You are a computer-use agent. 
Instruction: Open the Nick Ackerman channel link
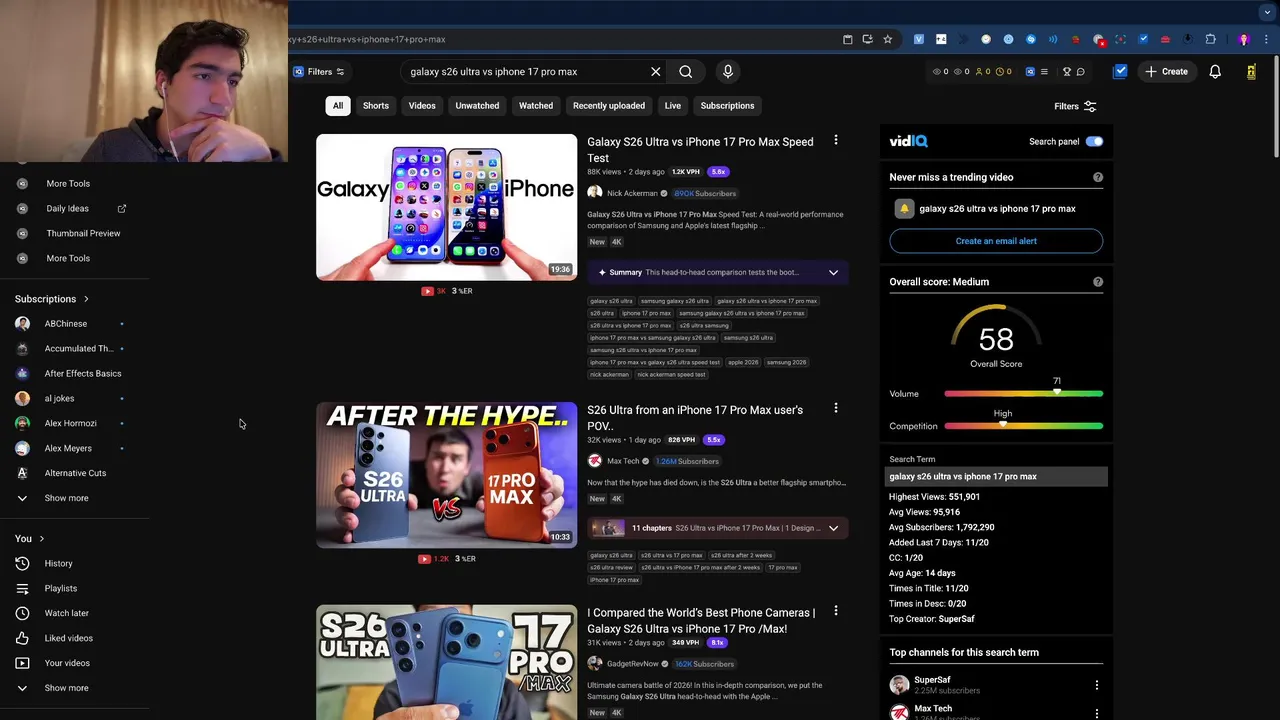click(x=632, y=193)
